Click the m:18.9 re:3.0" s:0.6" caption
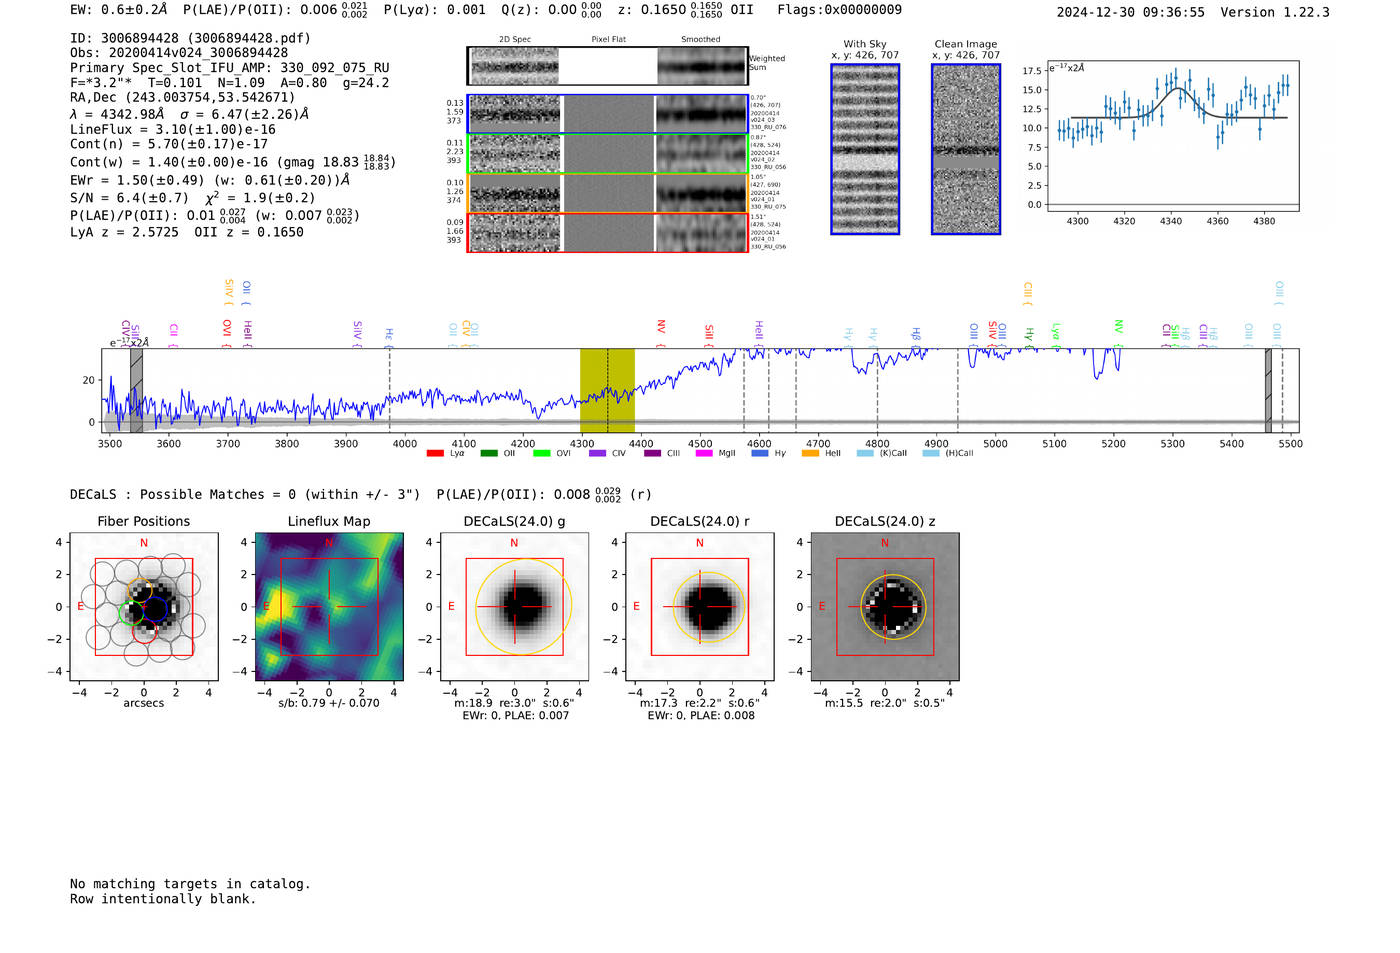 514,703
